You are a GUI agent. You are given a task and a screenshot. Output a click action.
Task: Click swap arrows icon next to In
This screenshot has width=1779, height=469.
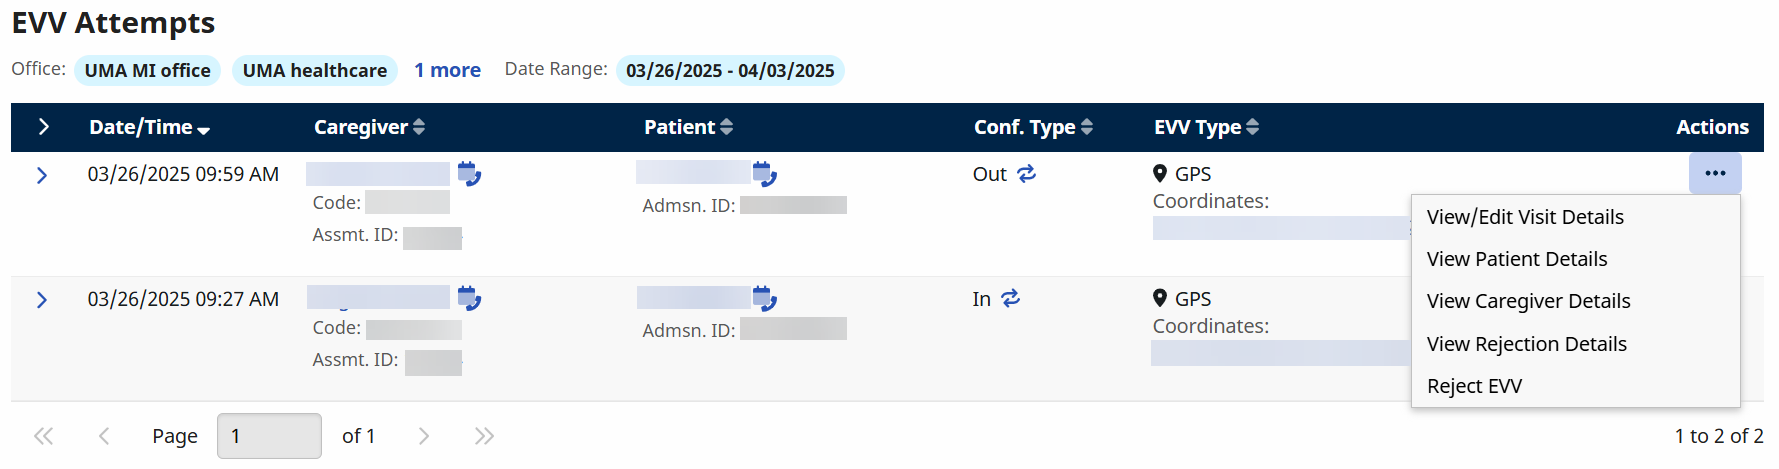tap(1011, 298)
